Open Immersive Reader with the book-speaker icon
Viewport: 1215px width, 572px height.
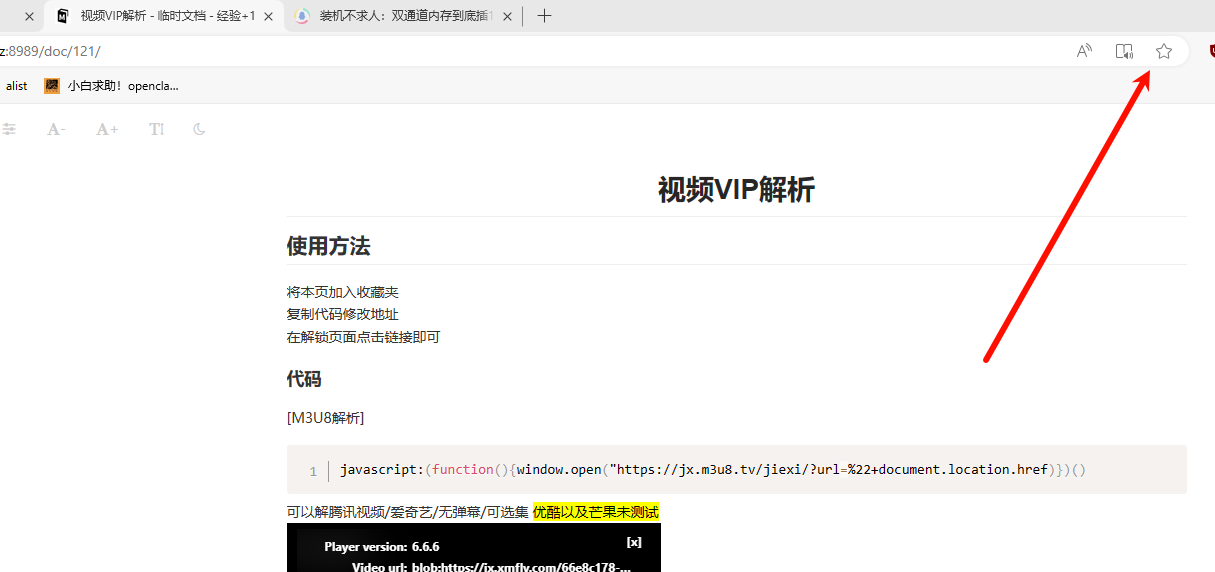pyautogui.click(x=1124, y=52)
